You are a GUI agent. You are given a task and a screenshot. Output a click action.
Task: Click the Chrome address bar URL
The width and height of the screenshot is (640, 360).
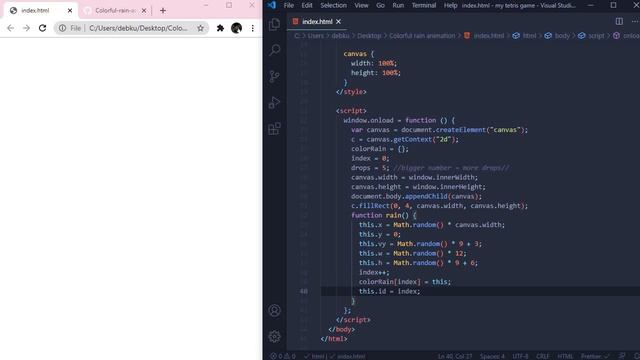tap(138, 28)
